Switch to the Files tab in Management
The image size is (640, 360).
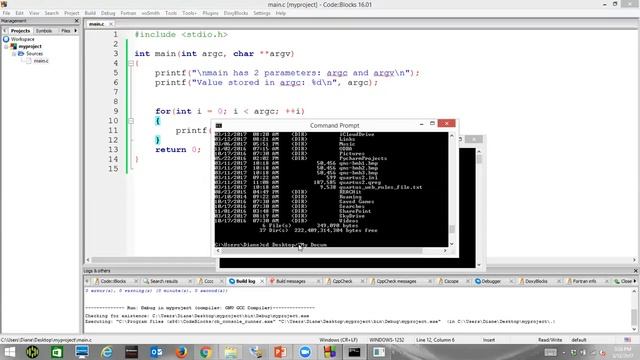(65, 31)
